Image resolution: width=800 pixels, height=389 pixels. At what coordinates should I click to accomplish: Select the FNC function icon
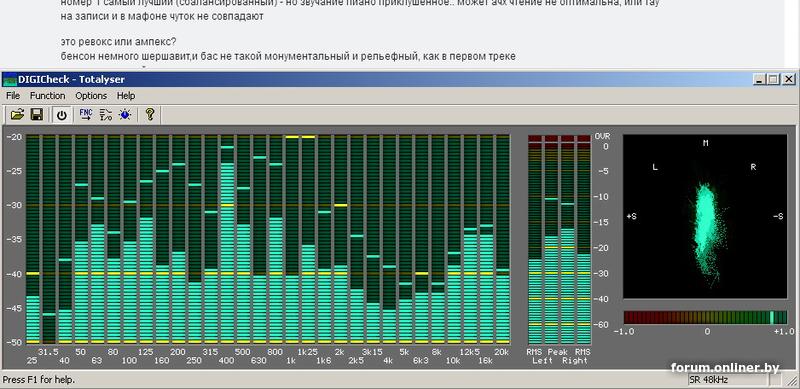[x=86, y=114]
